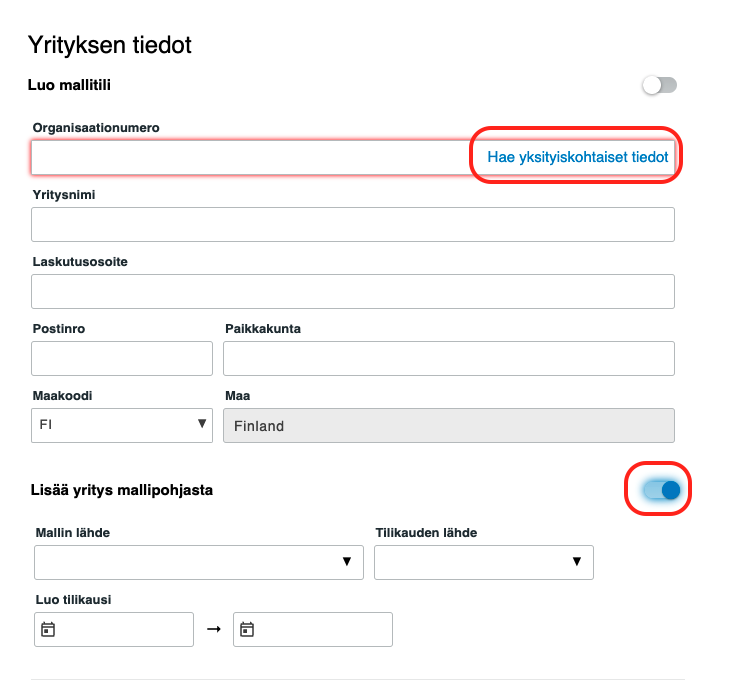Enable the Luo mallitili switch

point(659,86)
